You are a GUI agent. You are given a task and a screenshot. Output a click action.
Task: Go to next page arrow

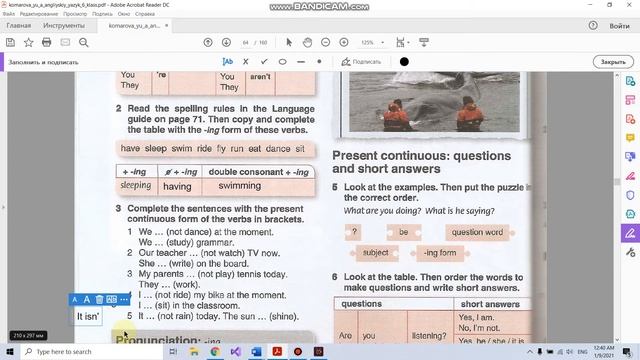coord(226,42)
